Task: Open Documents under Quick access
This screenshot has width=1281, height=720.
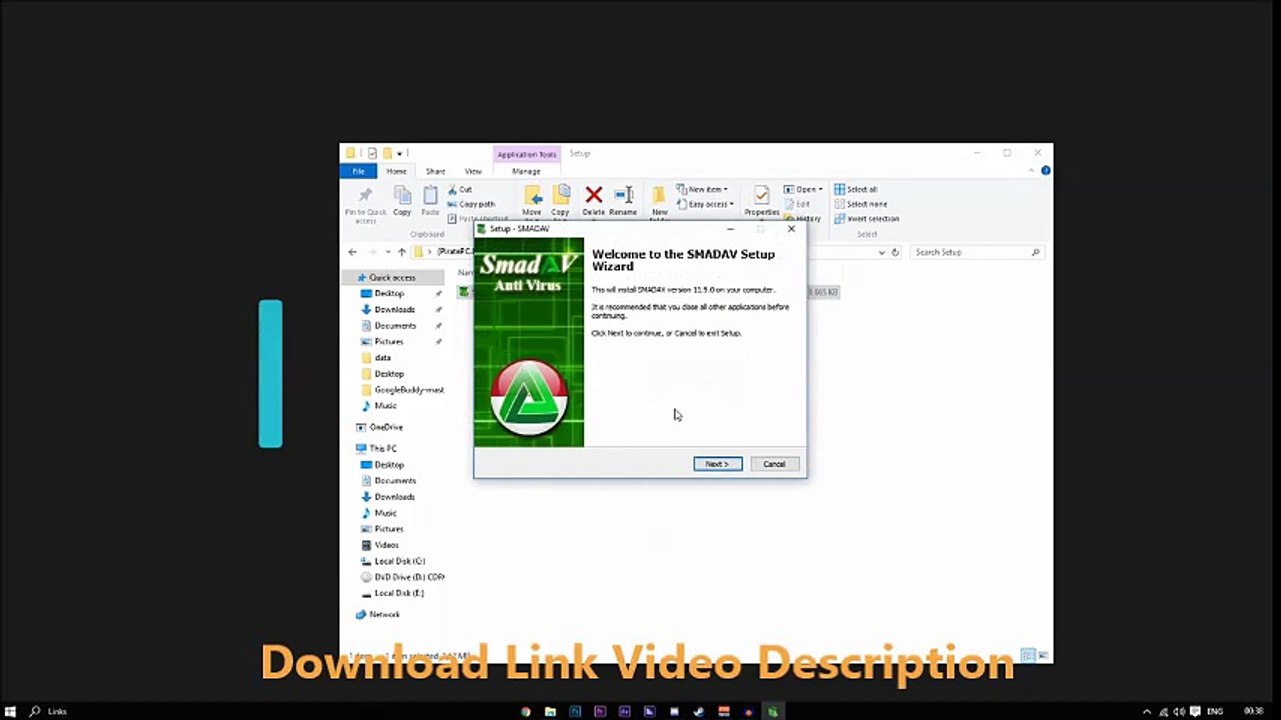Action: coord(395,325)
